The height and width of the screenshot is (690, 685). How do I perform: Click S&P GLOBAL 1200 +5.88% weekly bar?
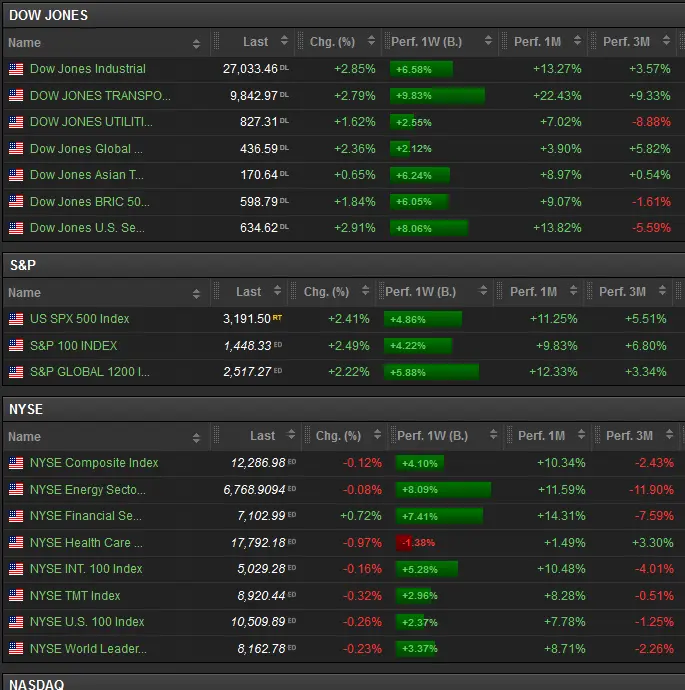(431, 372)
